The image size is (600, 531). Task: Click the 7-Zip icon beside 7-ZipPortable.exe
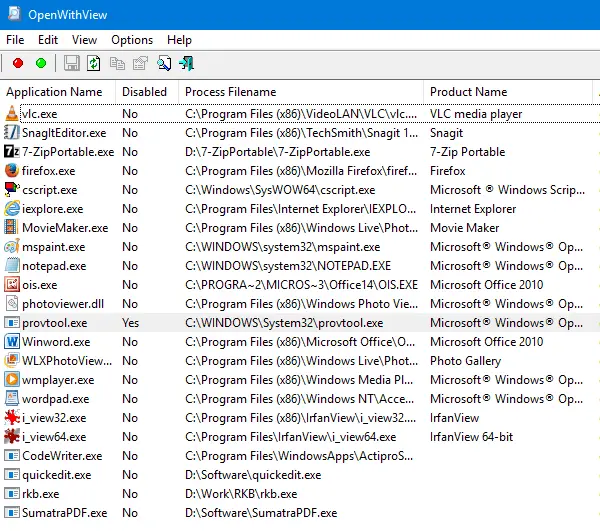coord(11,151)
